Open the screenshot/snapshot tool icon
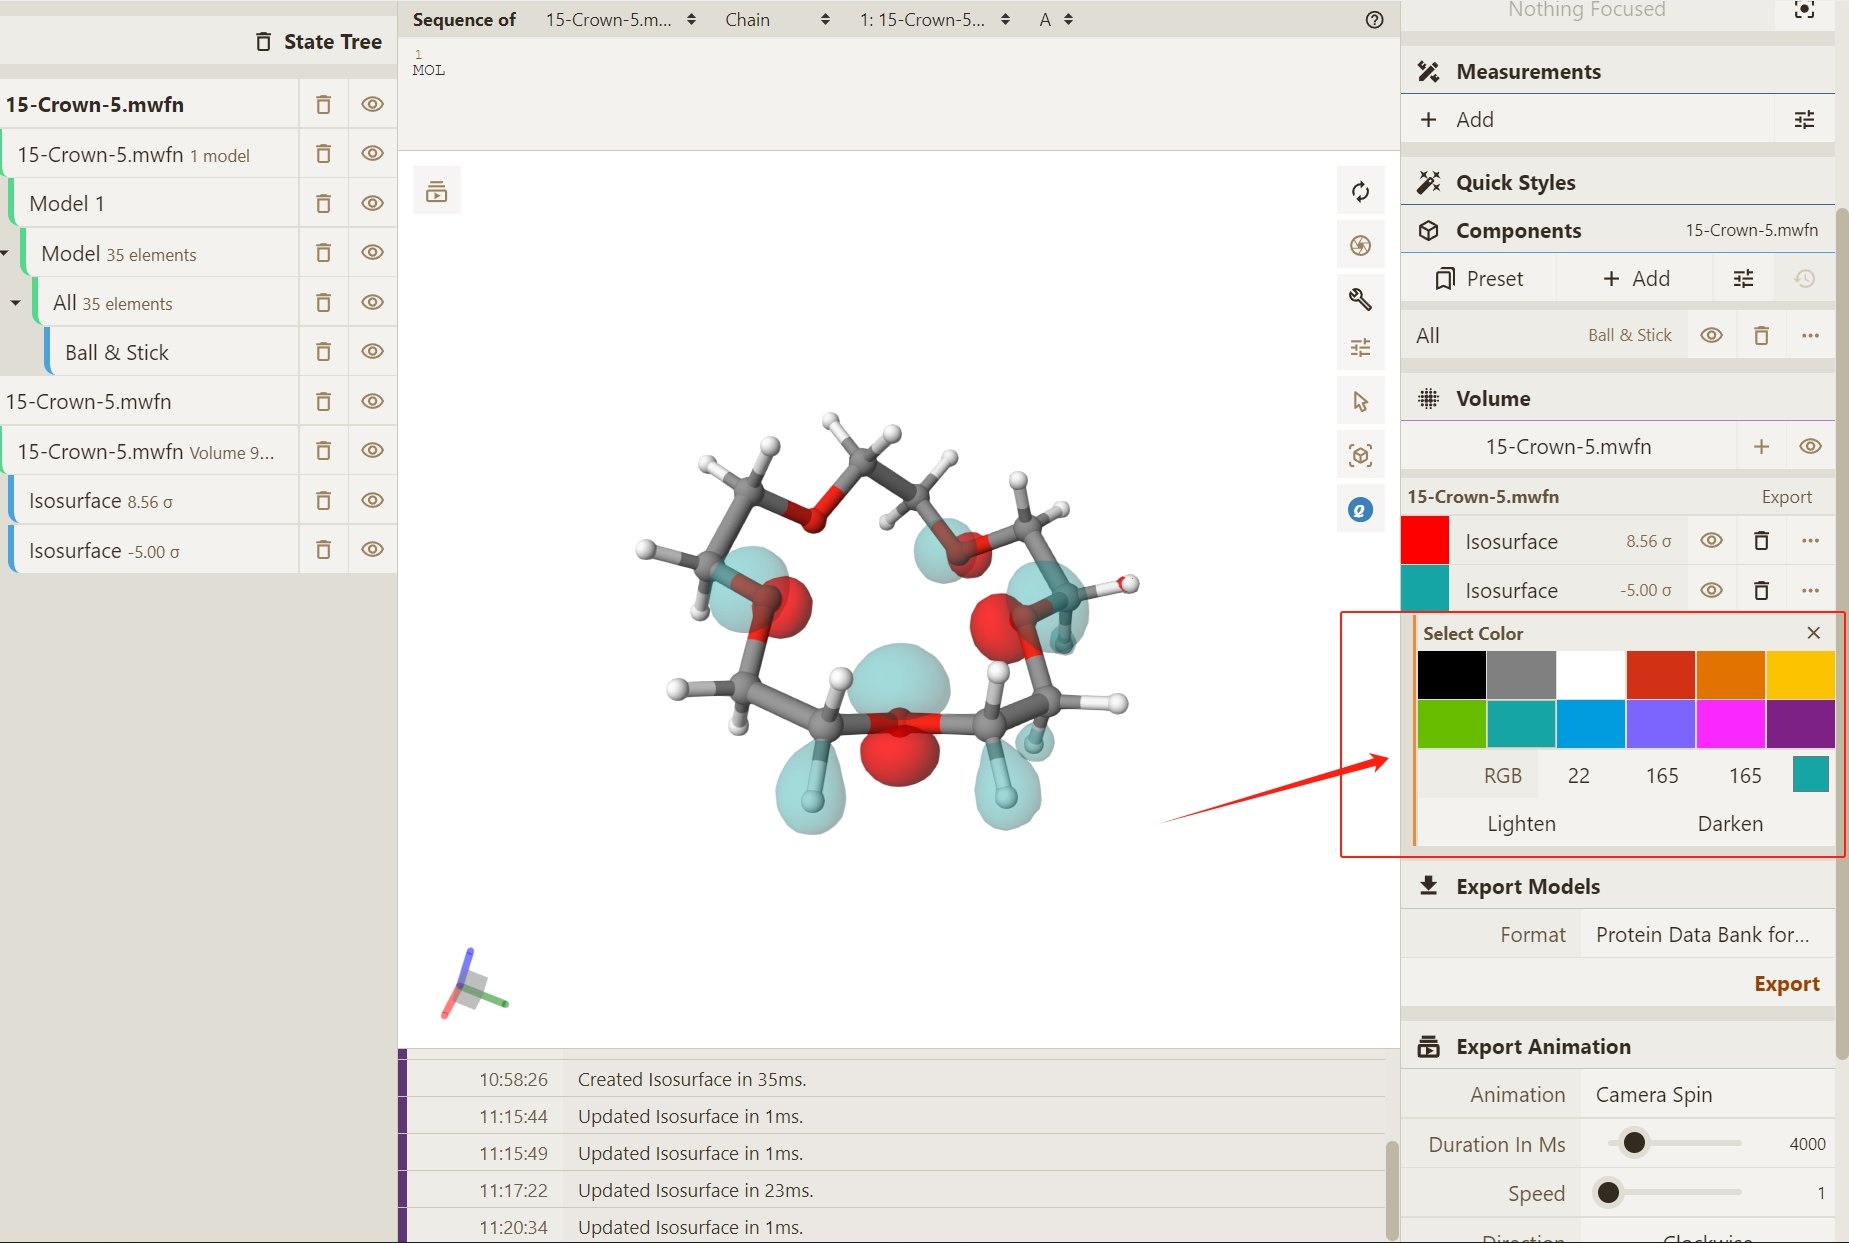 [1360, 246]
